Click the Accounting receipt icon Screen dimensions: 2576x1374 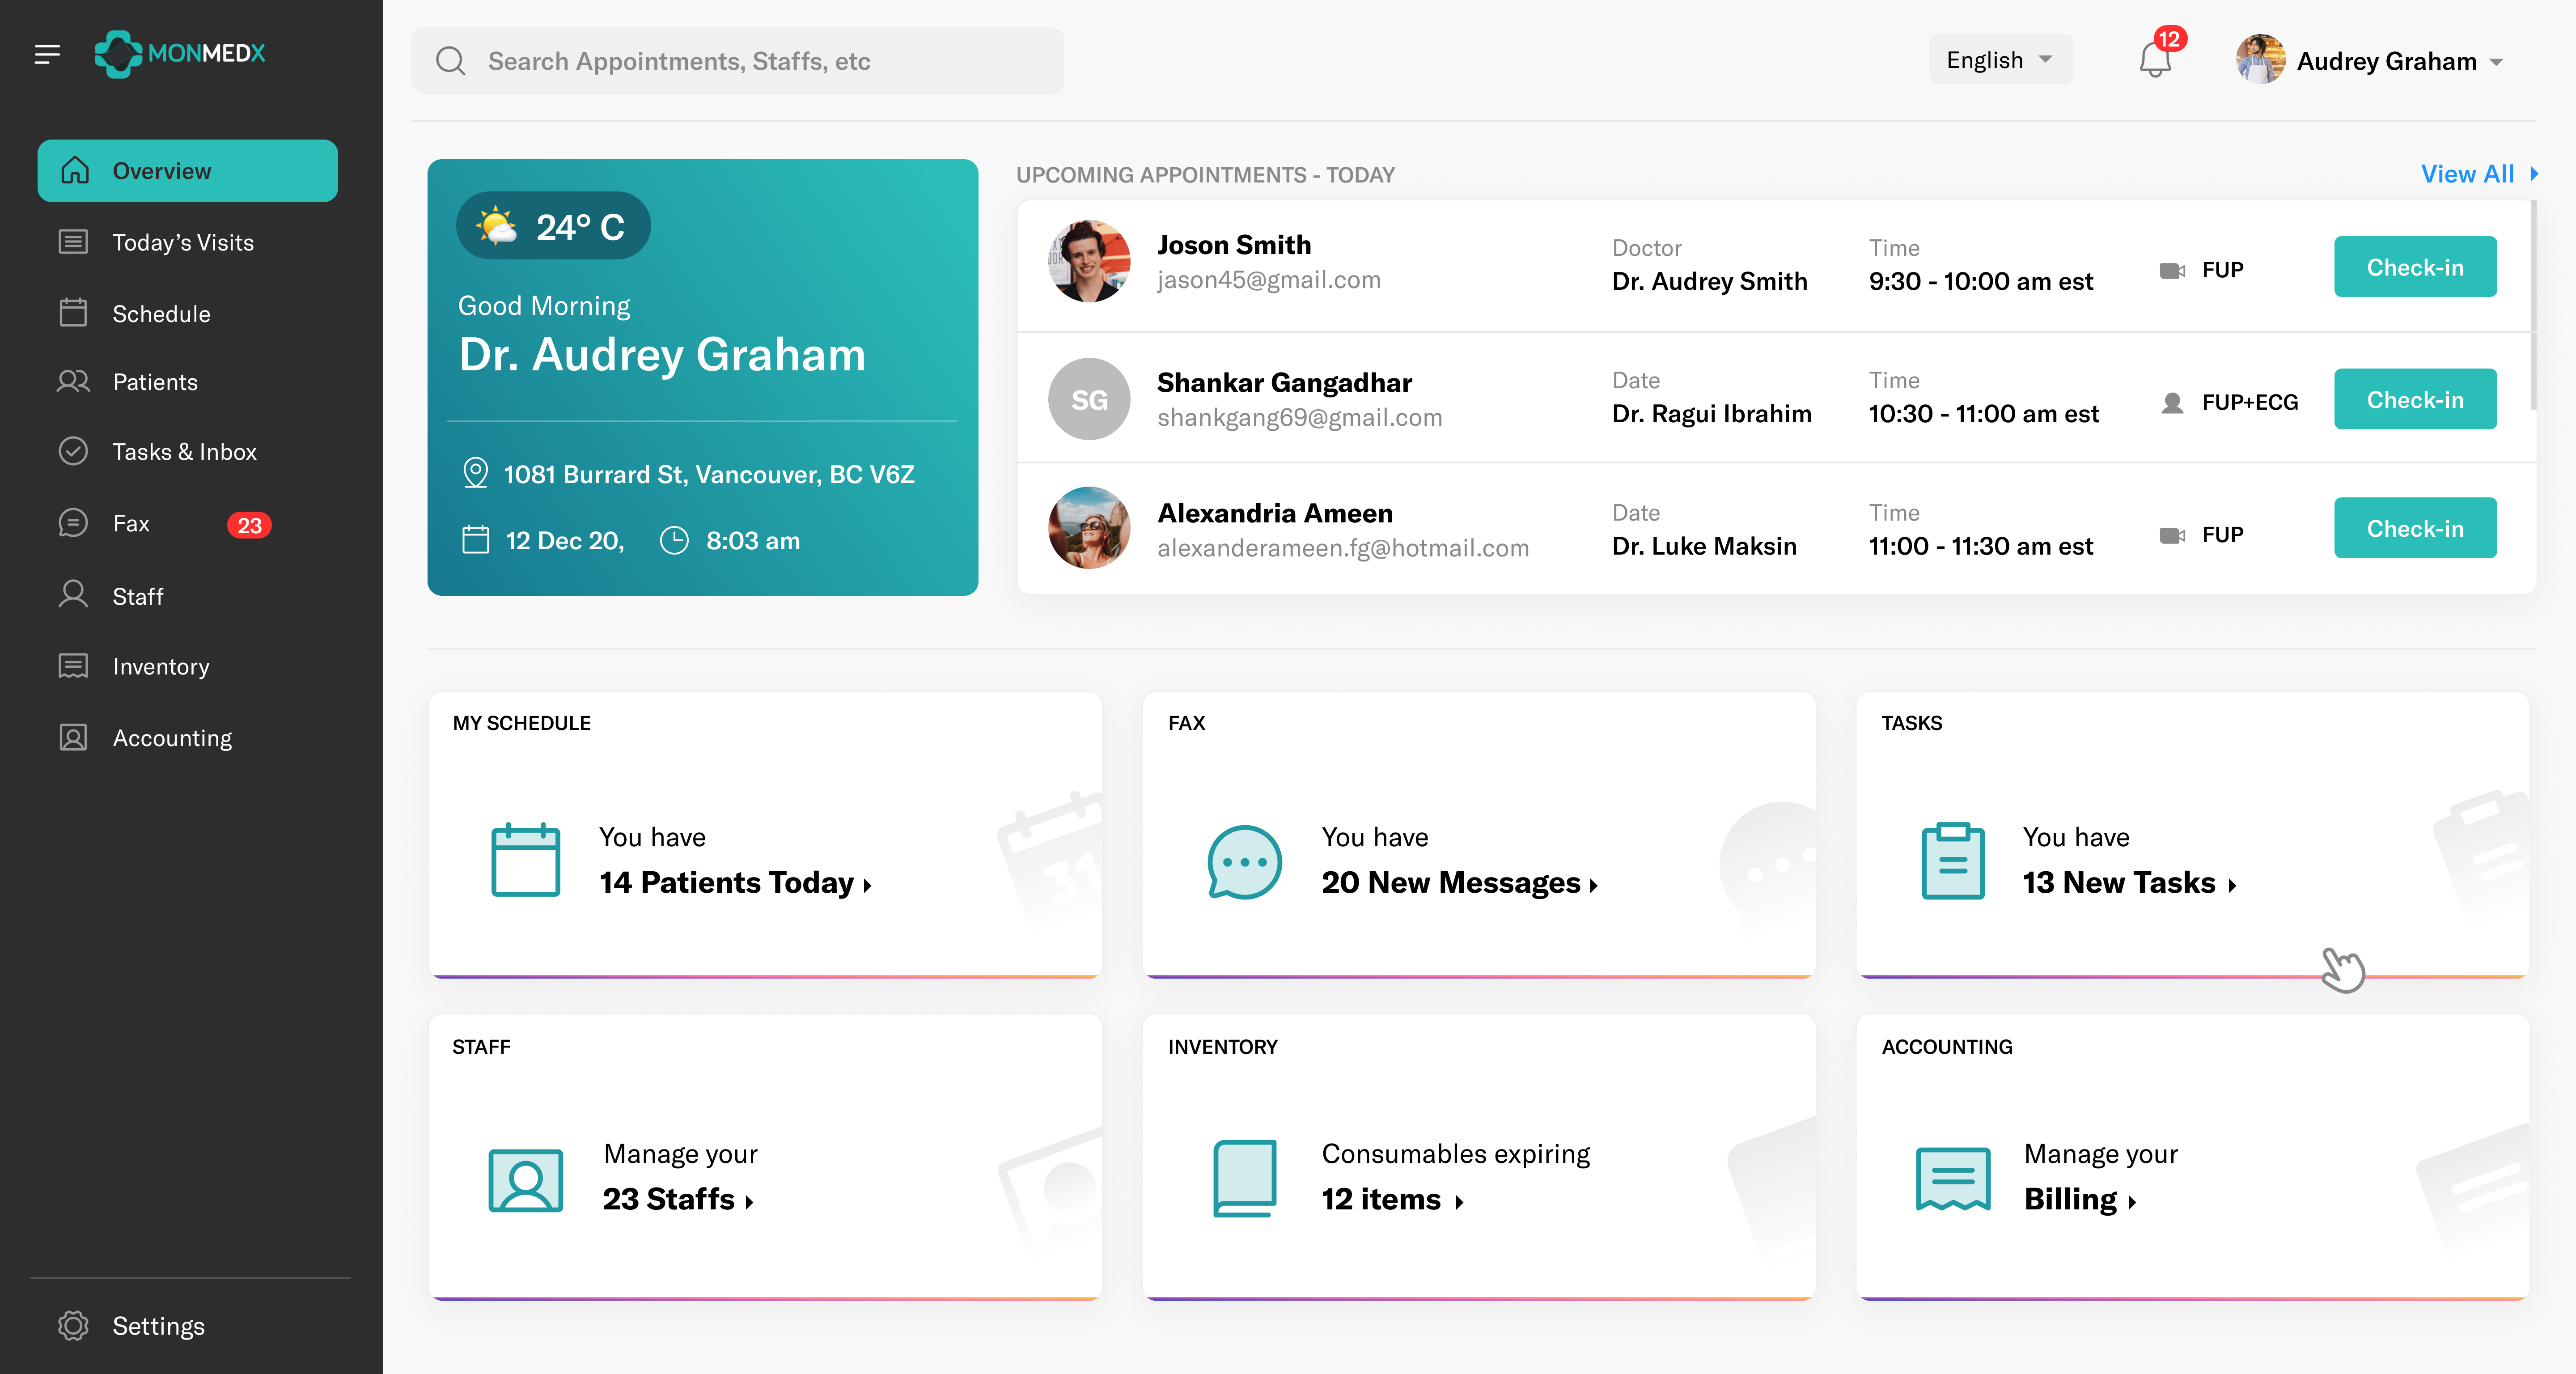tap(1953, 1179)
